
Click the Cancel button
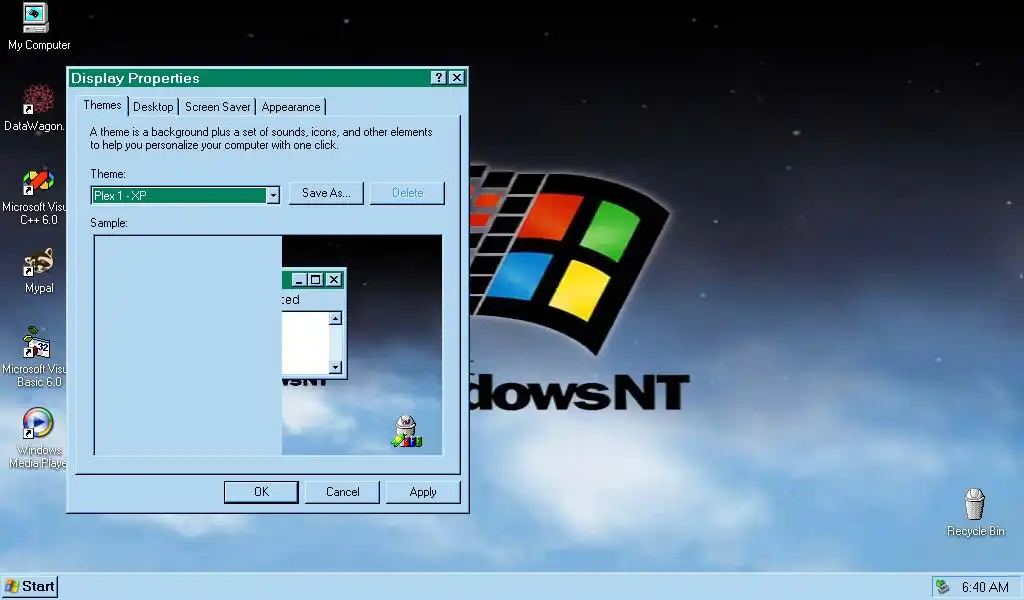342,492
